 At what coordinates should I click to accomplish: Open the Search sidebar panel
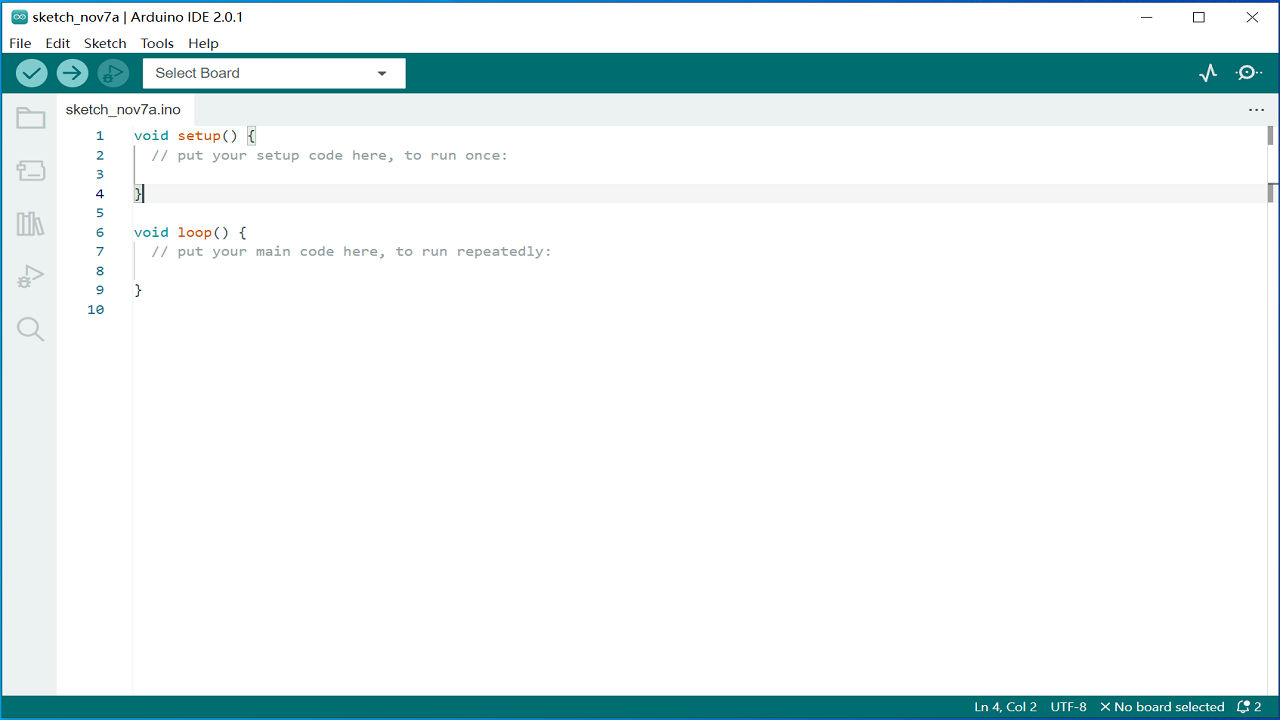click(x=31, y=330)
